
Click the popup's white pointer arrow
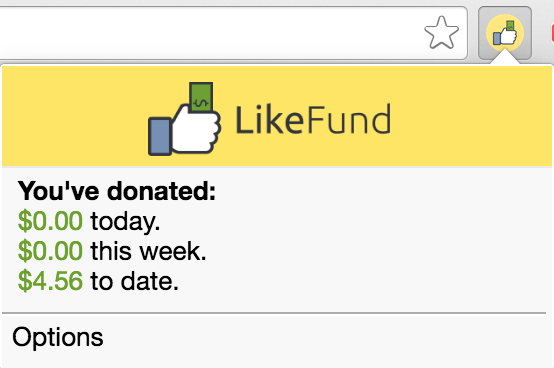(505, 58)
